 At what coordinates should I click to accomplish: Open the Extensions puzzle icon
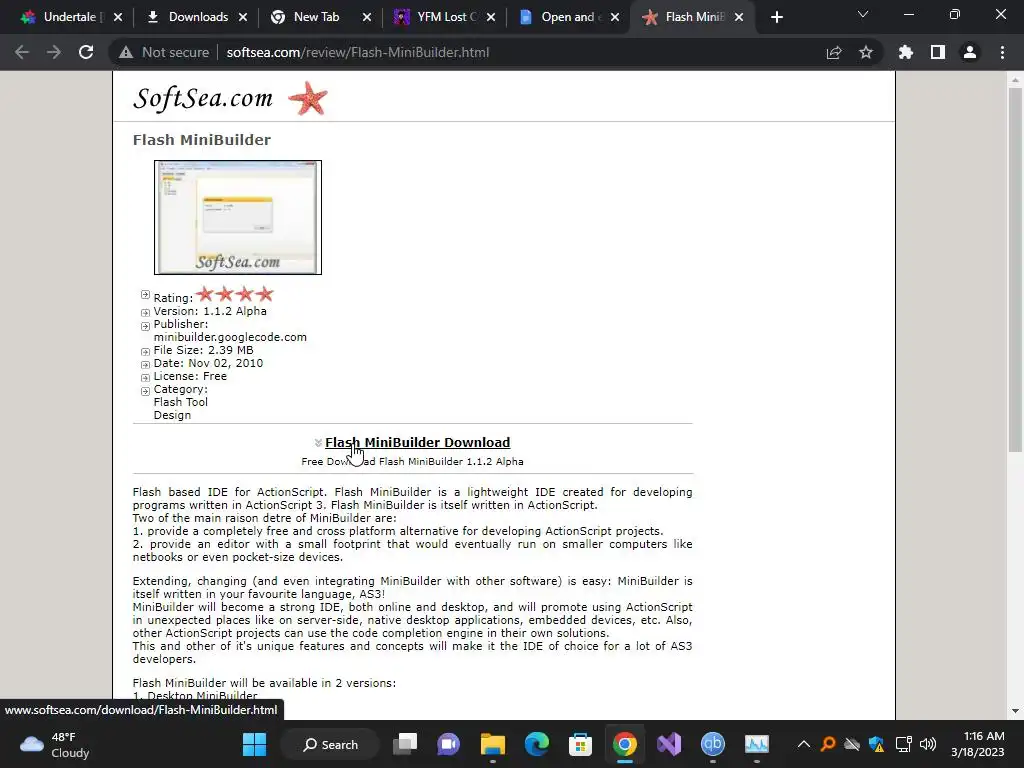(x=906, y=52)
